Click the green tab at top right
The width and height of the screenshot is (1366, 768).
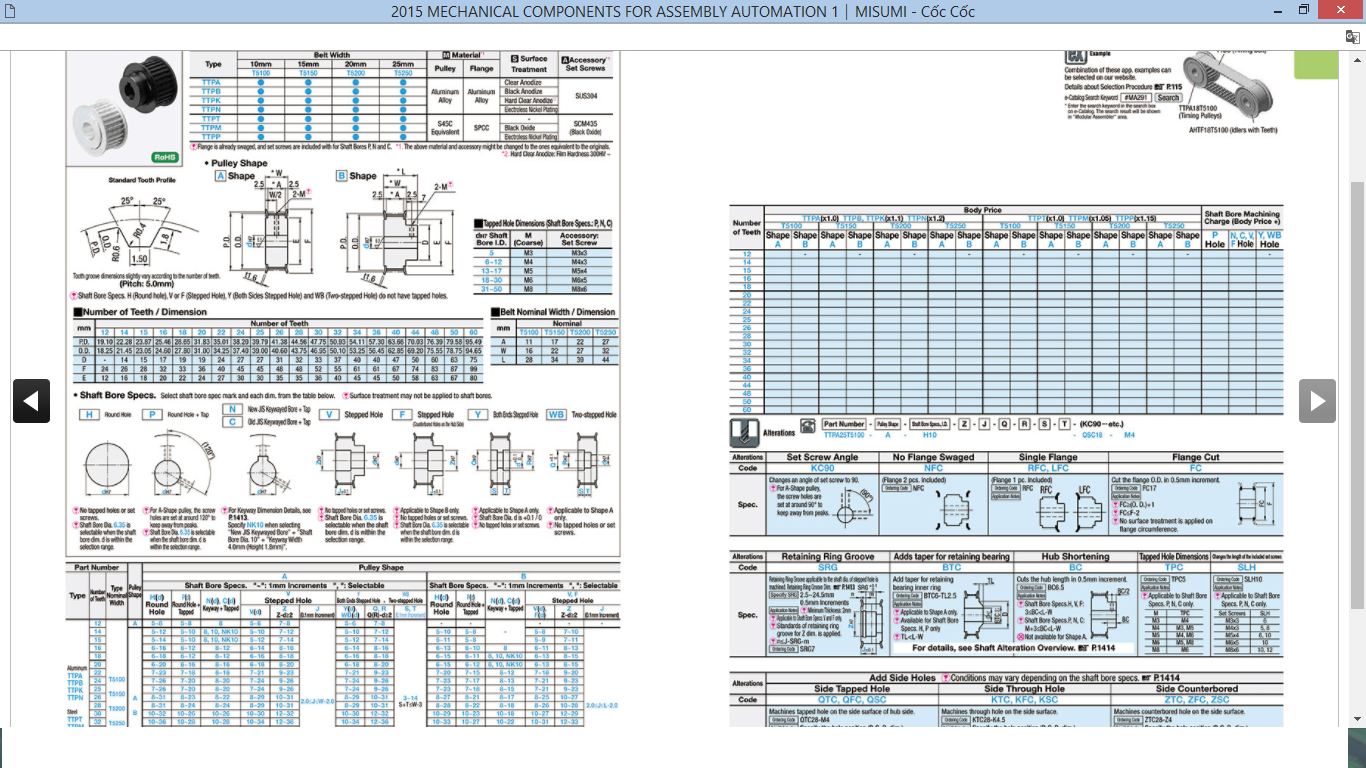[1316, 64]
